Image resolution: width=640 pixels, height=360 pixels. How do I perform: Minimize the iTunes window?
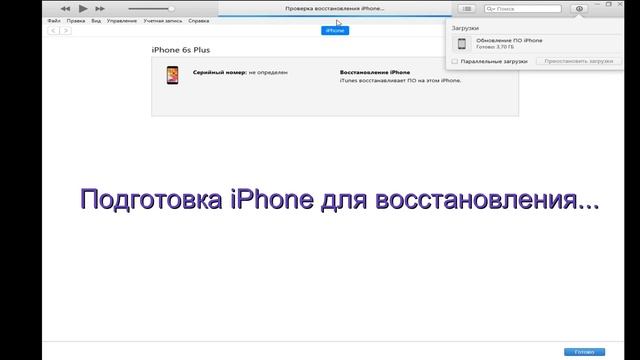click(x=597, y=4)
